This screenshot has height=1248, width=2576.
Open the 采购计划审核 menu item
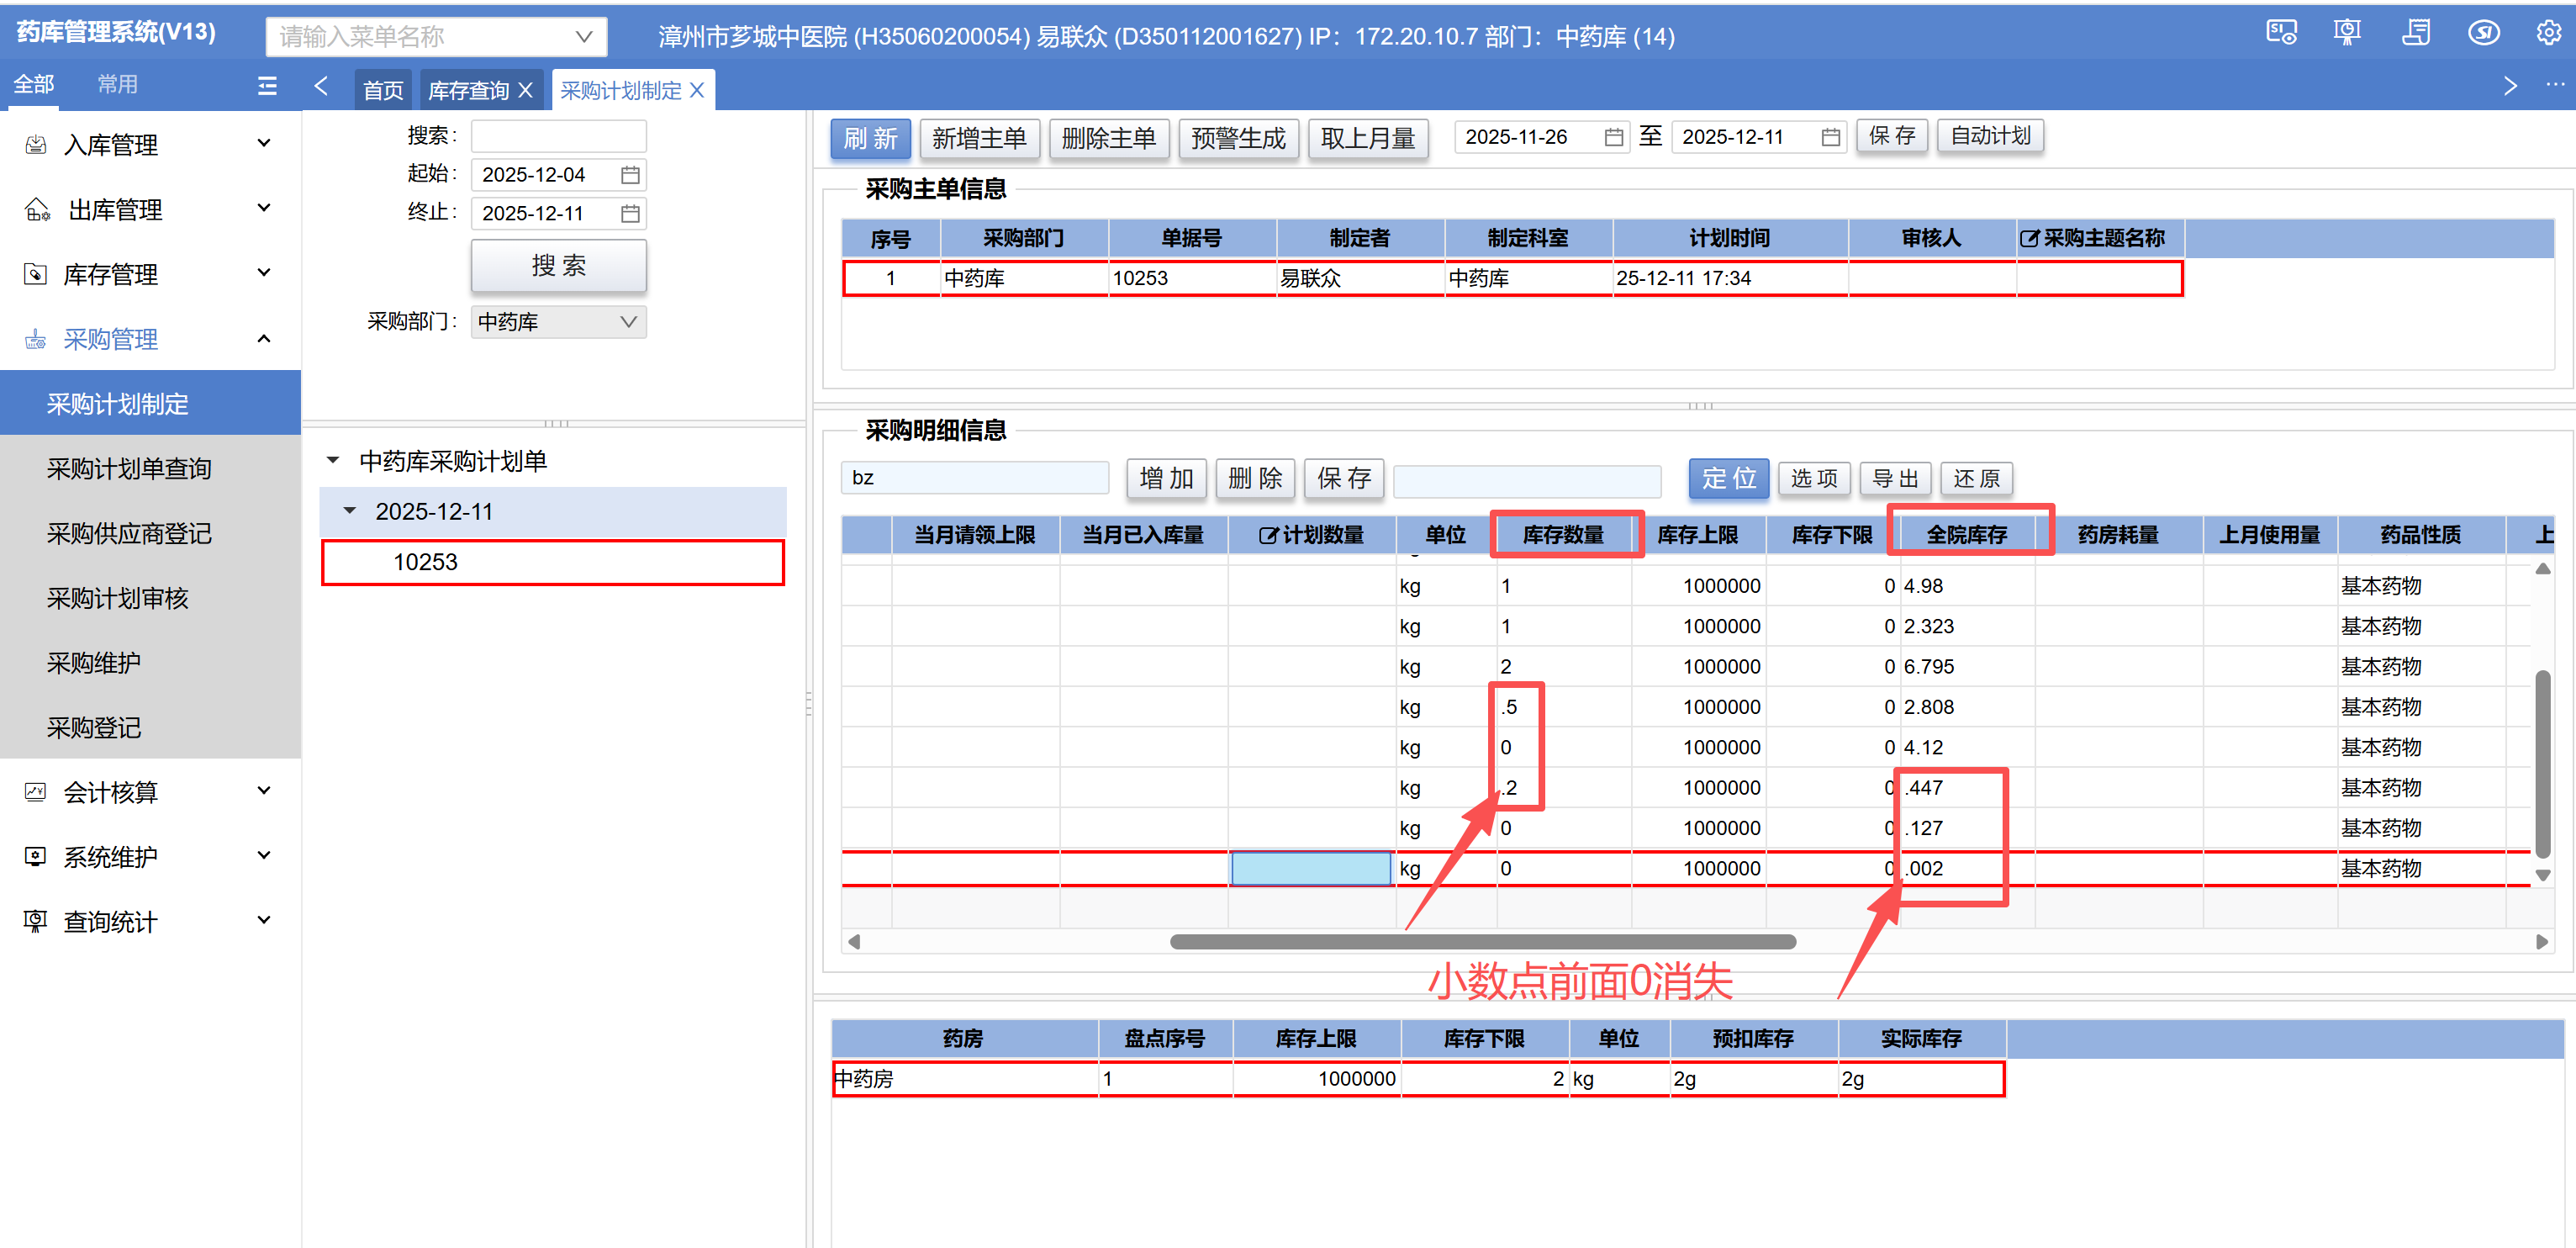point(117,598)
